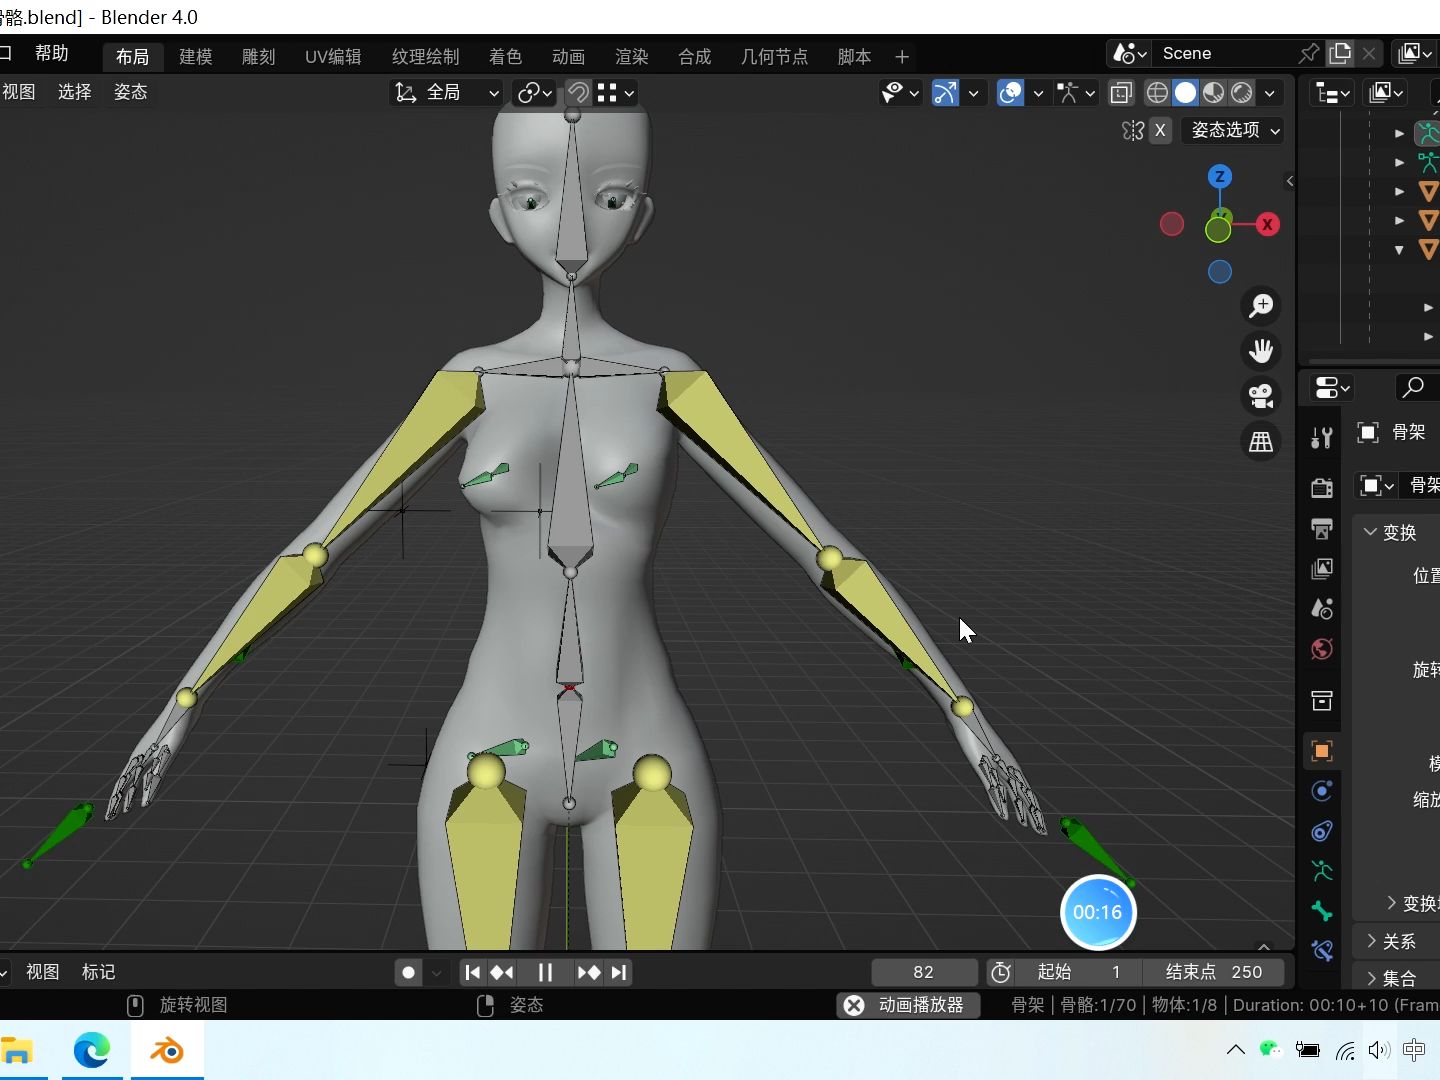This screenshot has height=1080, width=1440.
Task: Click the zoom viewport magnifier icon
Action: coord(1261,305)
